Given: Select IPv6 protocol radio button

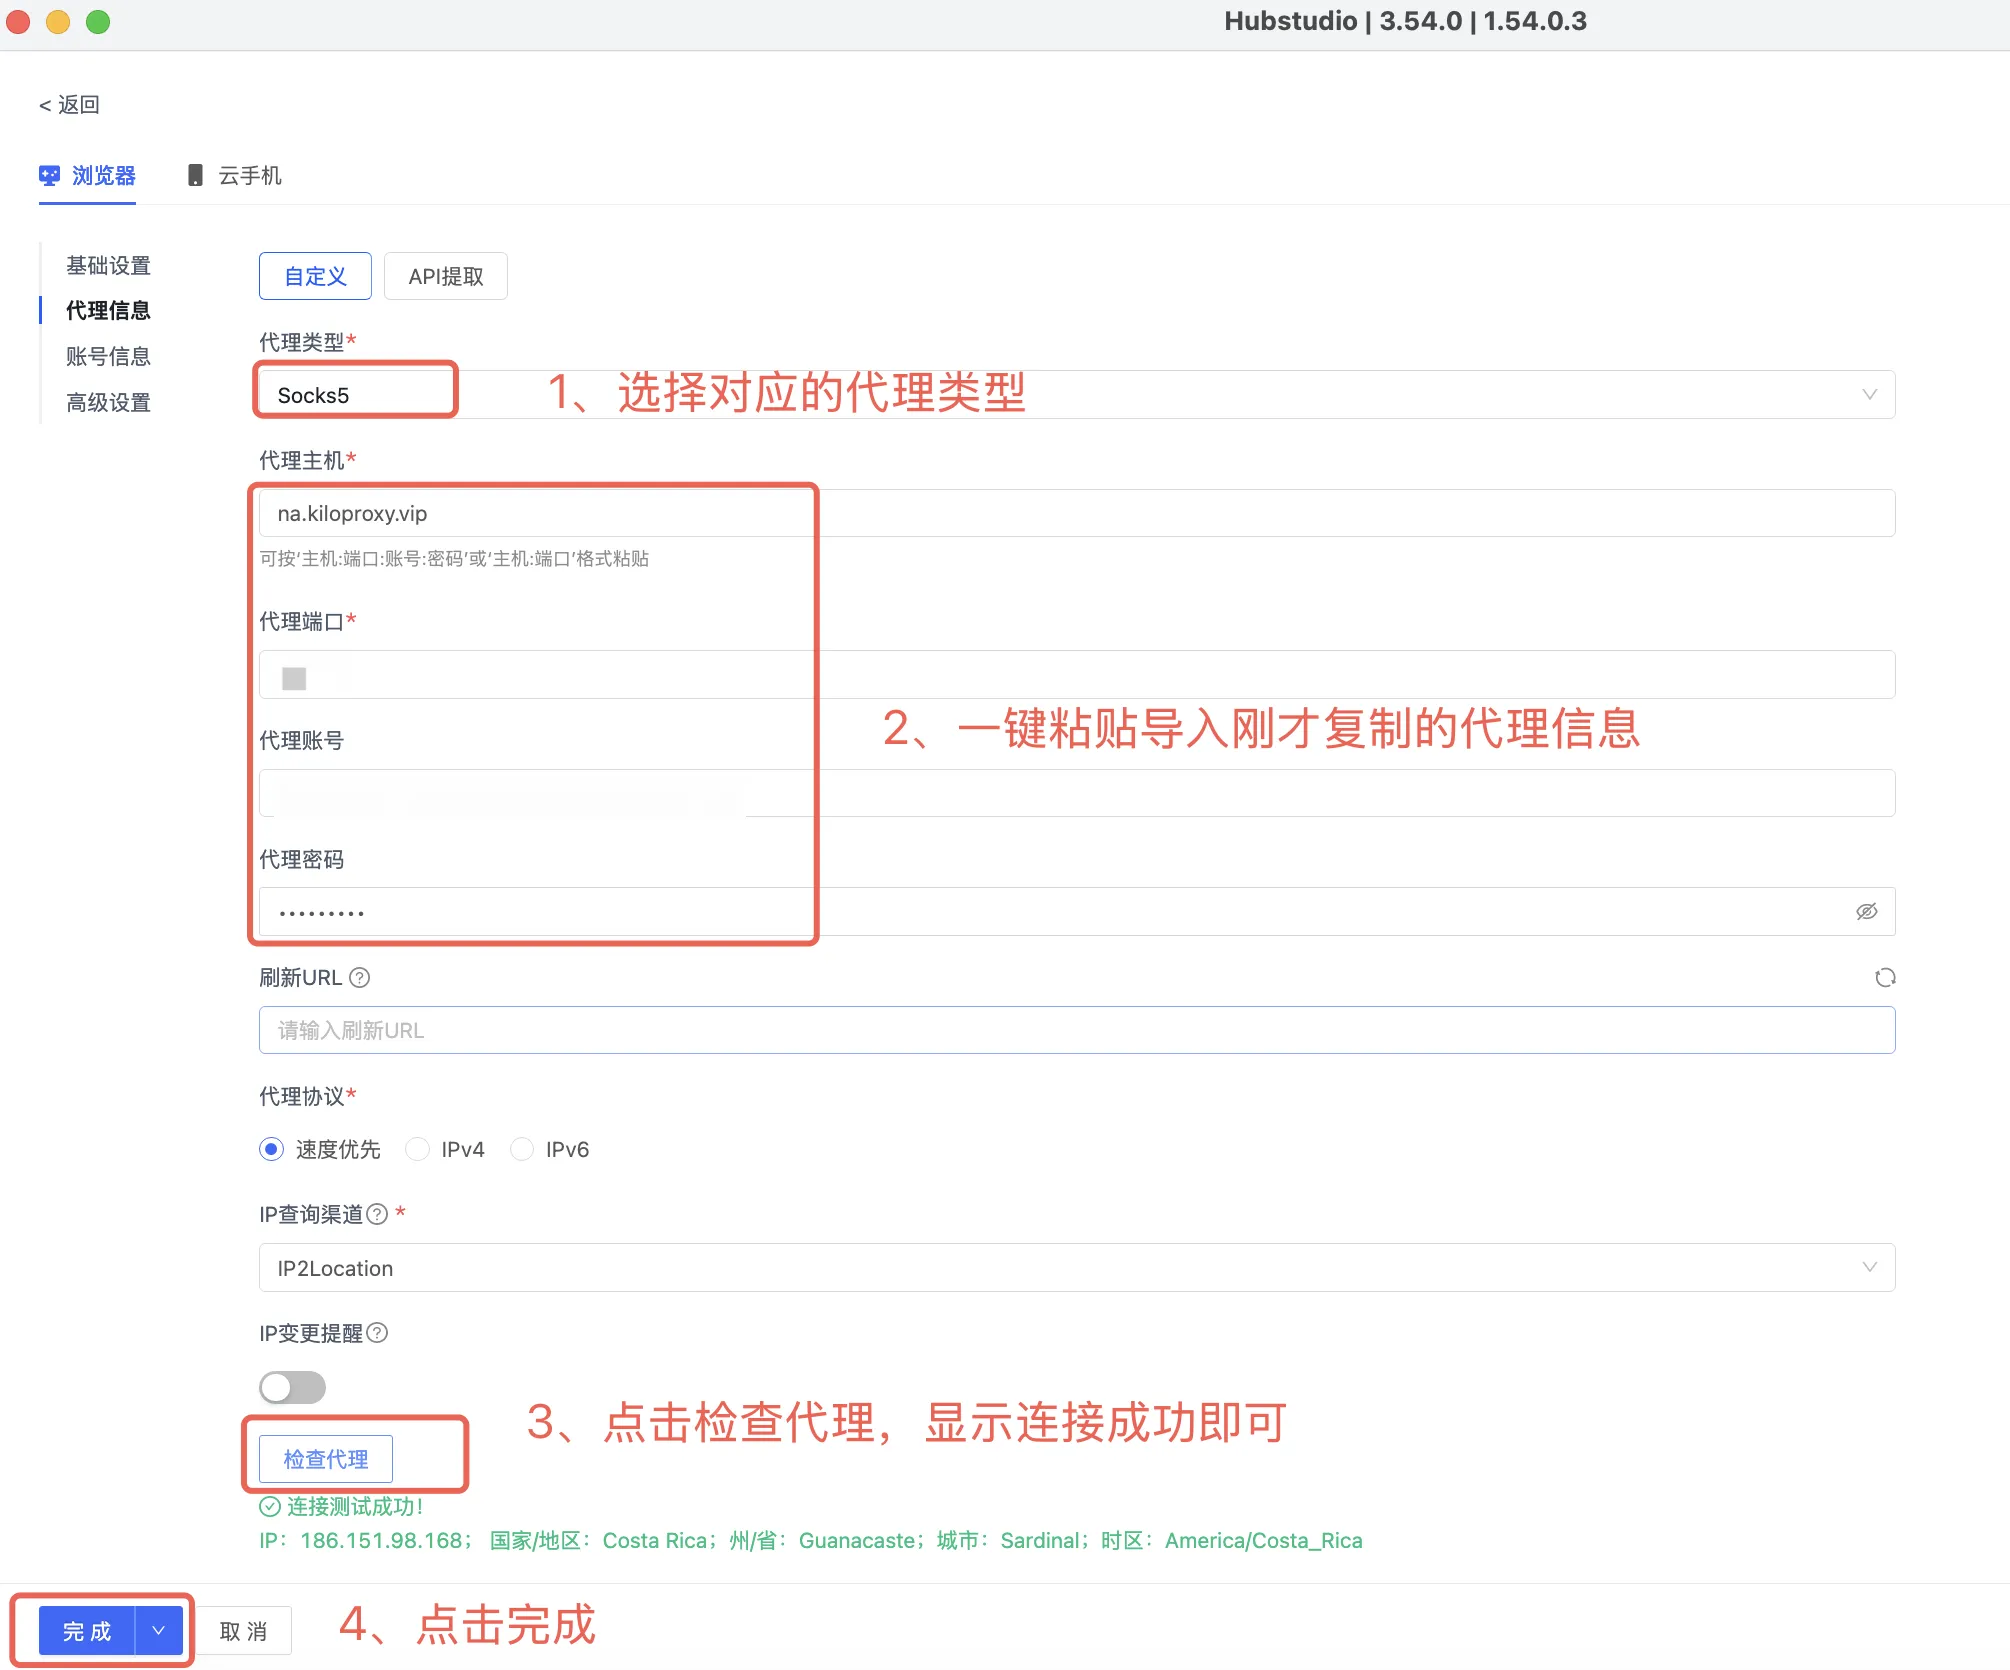Looking at the screenshot, I should click(522, 1149).
